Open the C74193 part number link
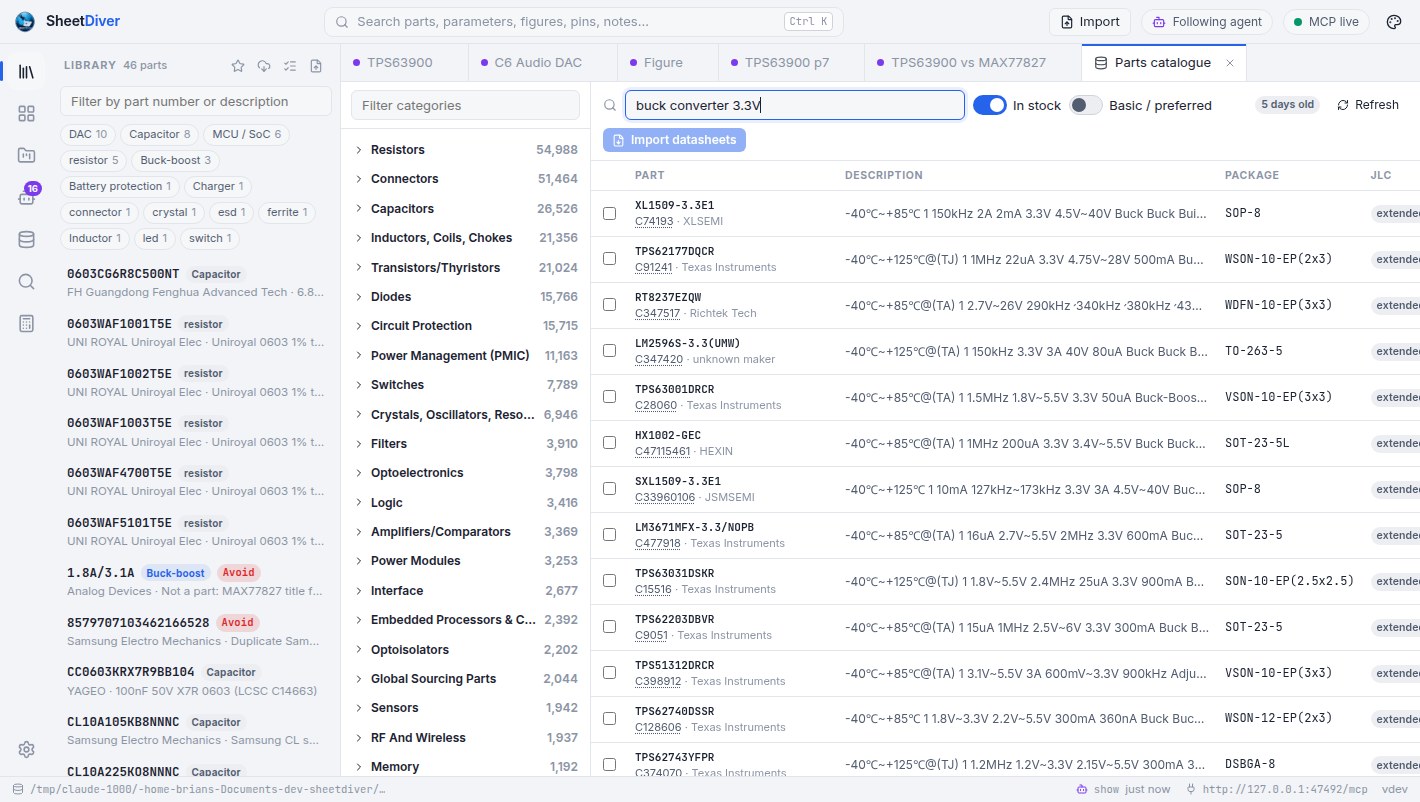The height and width of the screenshot is (802, 1420). point(654,221)
